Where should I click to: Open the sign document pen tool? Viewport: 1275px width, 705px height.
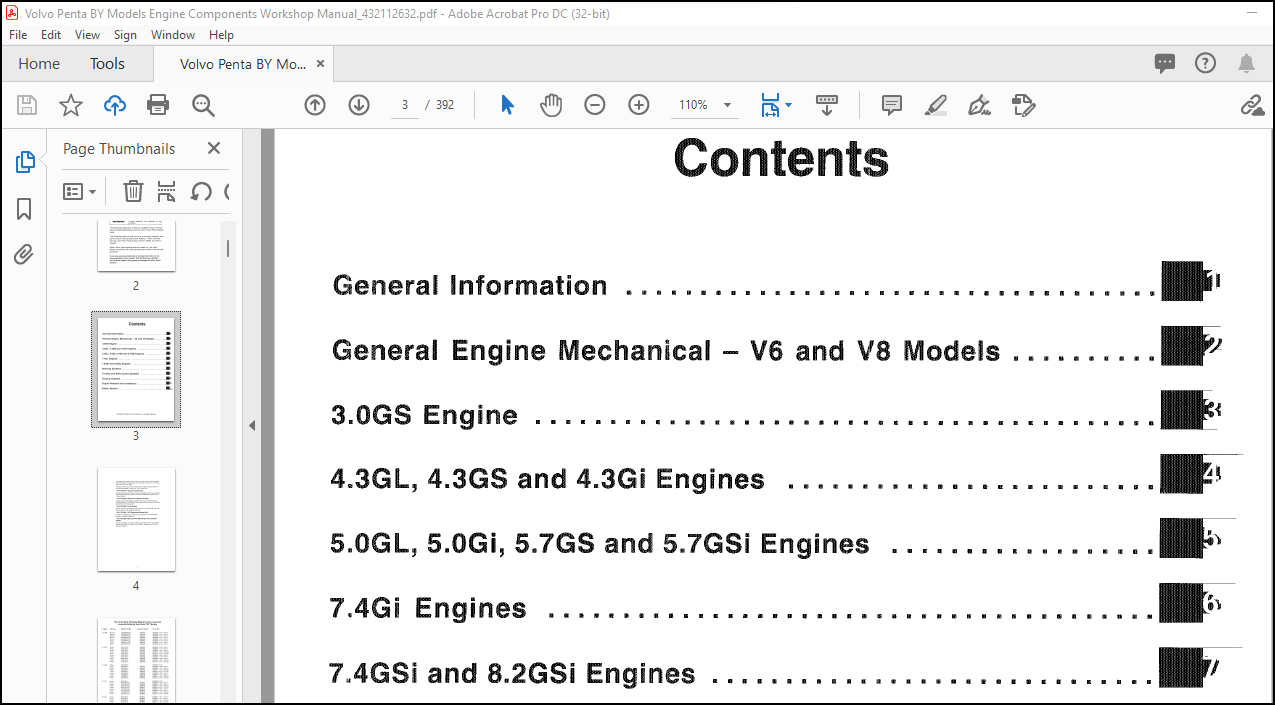(x=980, y=105)
